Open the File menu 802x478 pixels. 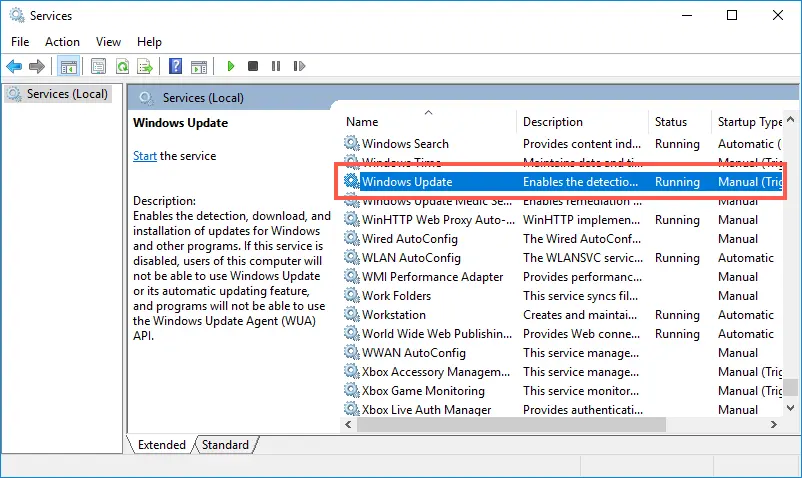[20, 42]
